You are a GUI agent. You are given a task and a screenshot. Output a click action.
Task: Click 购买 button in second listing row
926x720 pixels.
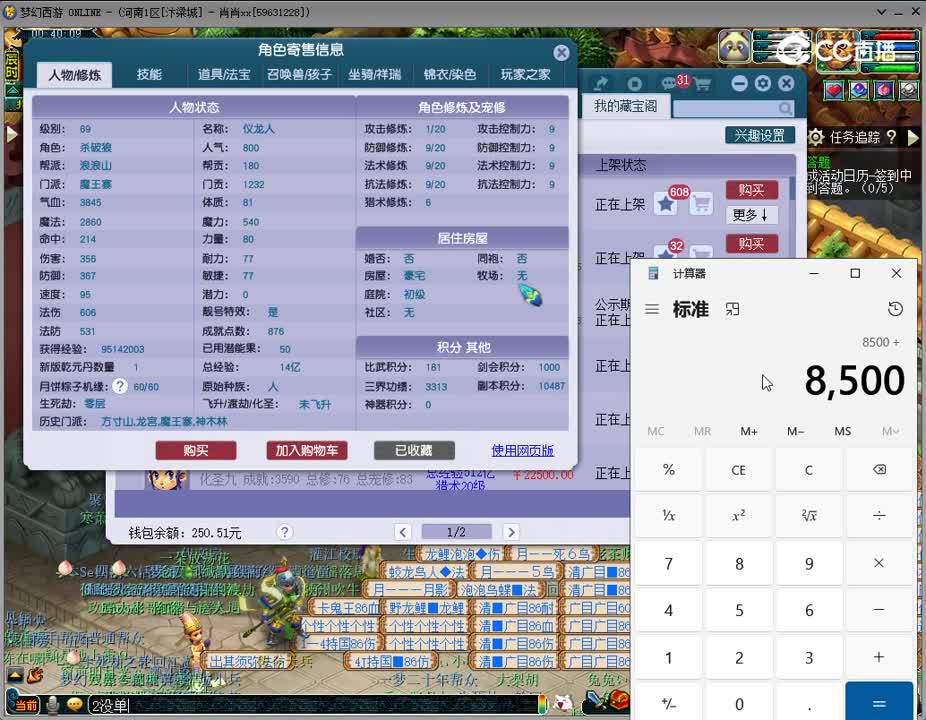751,243
